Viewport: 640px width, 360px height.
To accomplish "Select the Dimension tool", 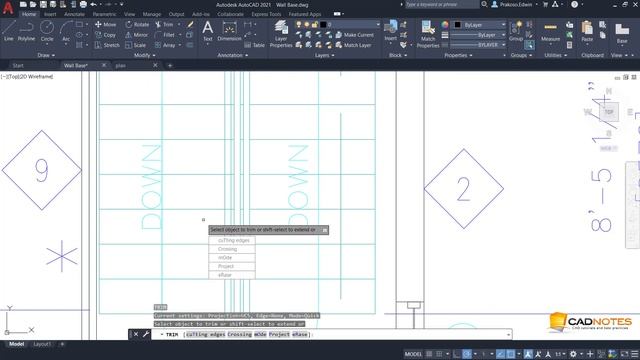I will [x=229, y=31].
